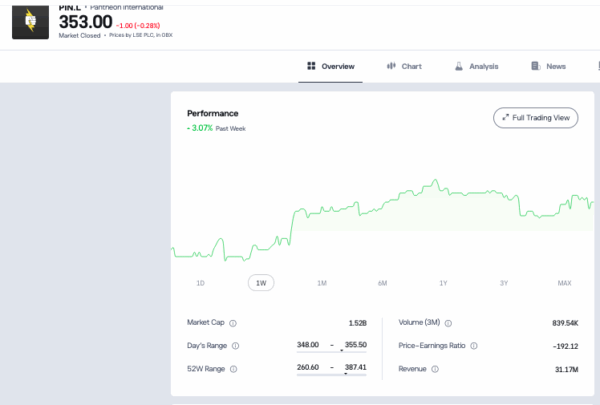Click the News document icon
Viewport: 600px width, 405px height.
coord(536,66)
